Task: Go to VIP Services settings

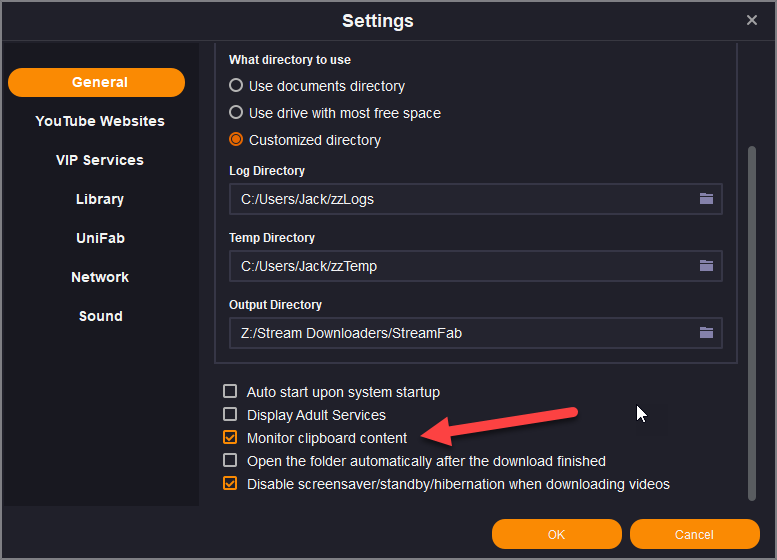Action: coord(100,160)
